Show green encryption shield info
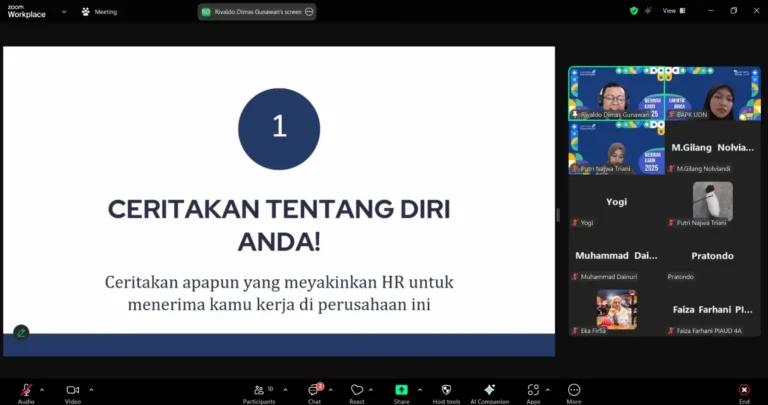This screenshot has width=768, height=405. click(x=634, y=11)
